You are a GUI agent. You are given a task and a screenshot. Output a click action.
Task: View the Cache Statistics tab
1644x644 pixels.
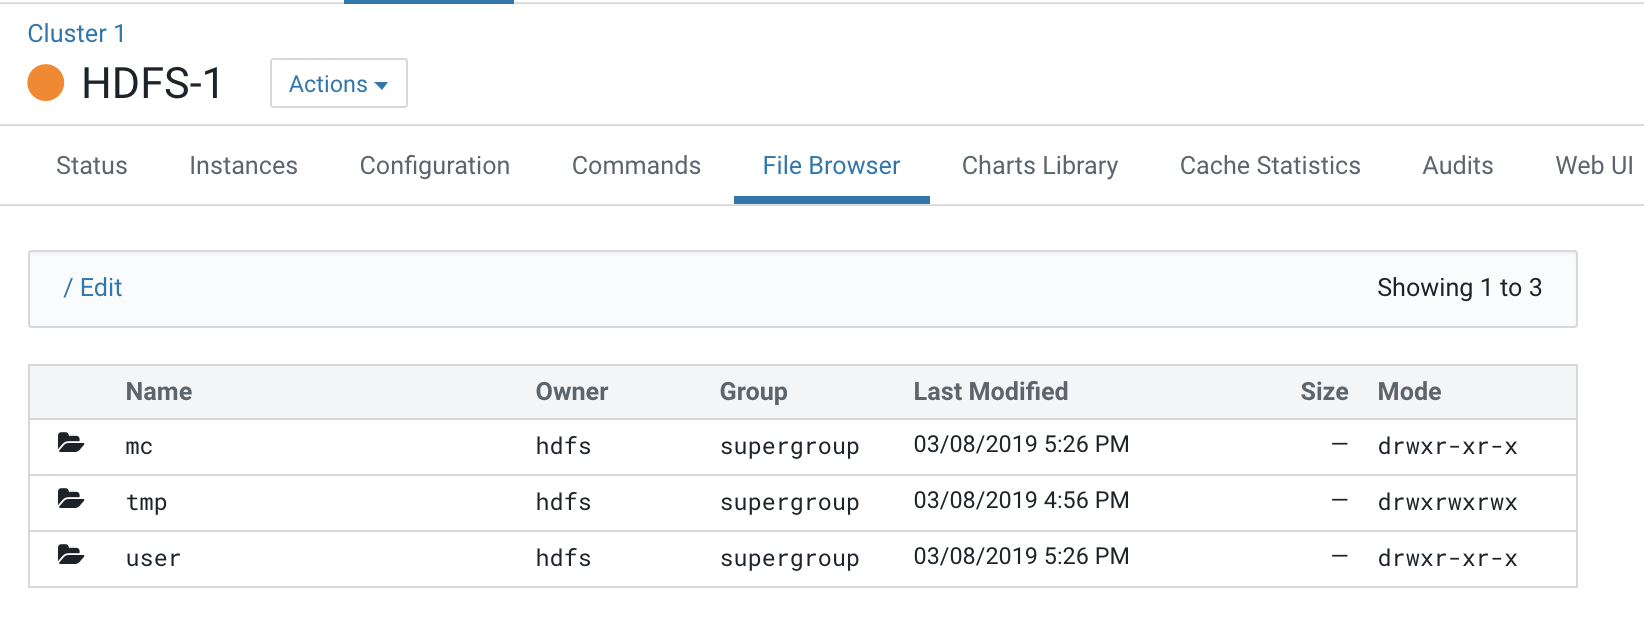[x=1270, y=166]
